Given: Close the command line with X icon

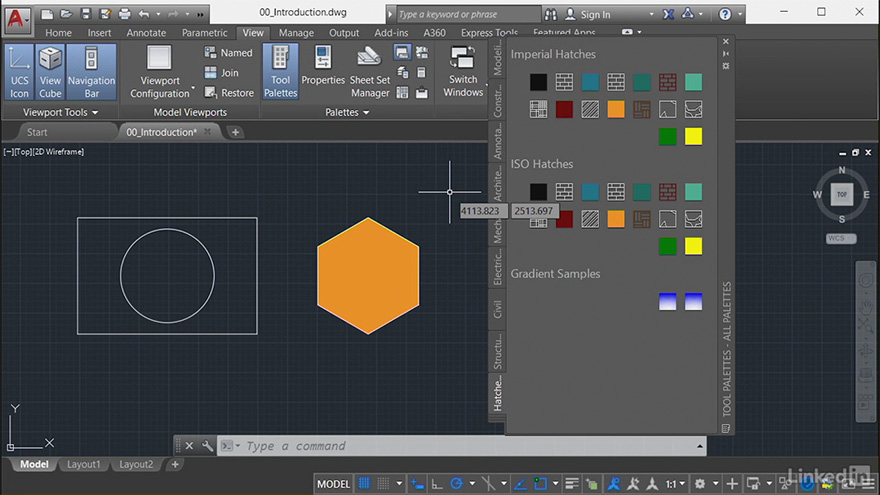Looking at the screenshot, I should [x=189, y=446].
